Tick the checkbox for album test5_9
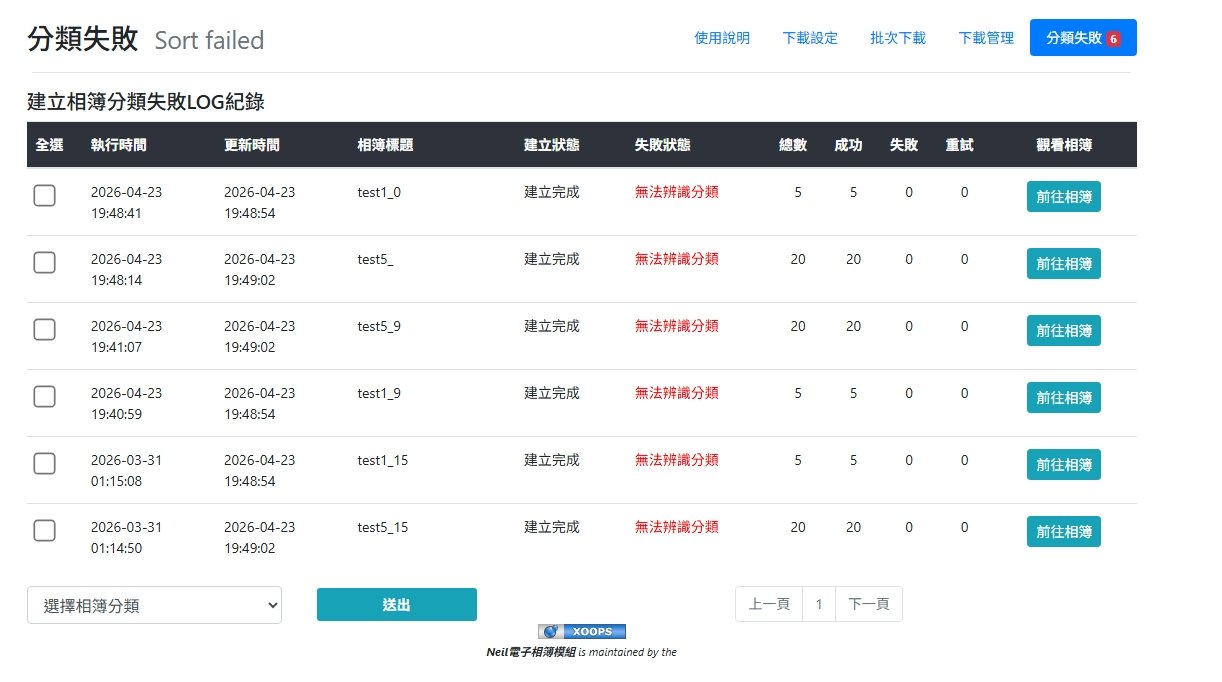The height and width of the screenshot is (682, 1222). click(44, 329)
